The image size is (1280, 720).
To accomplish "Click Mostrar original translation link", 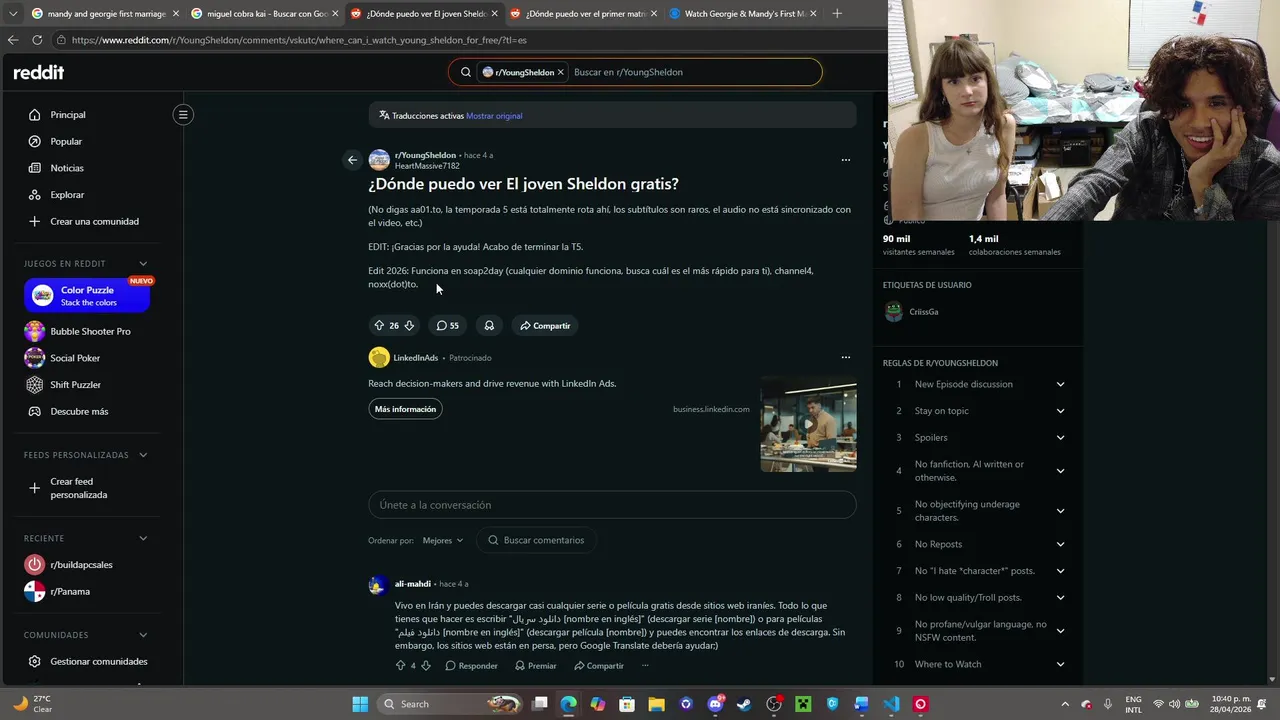I will point(494,116).
